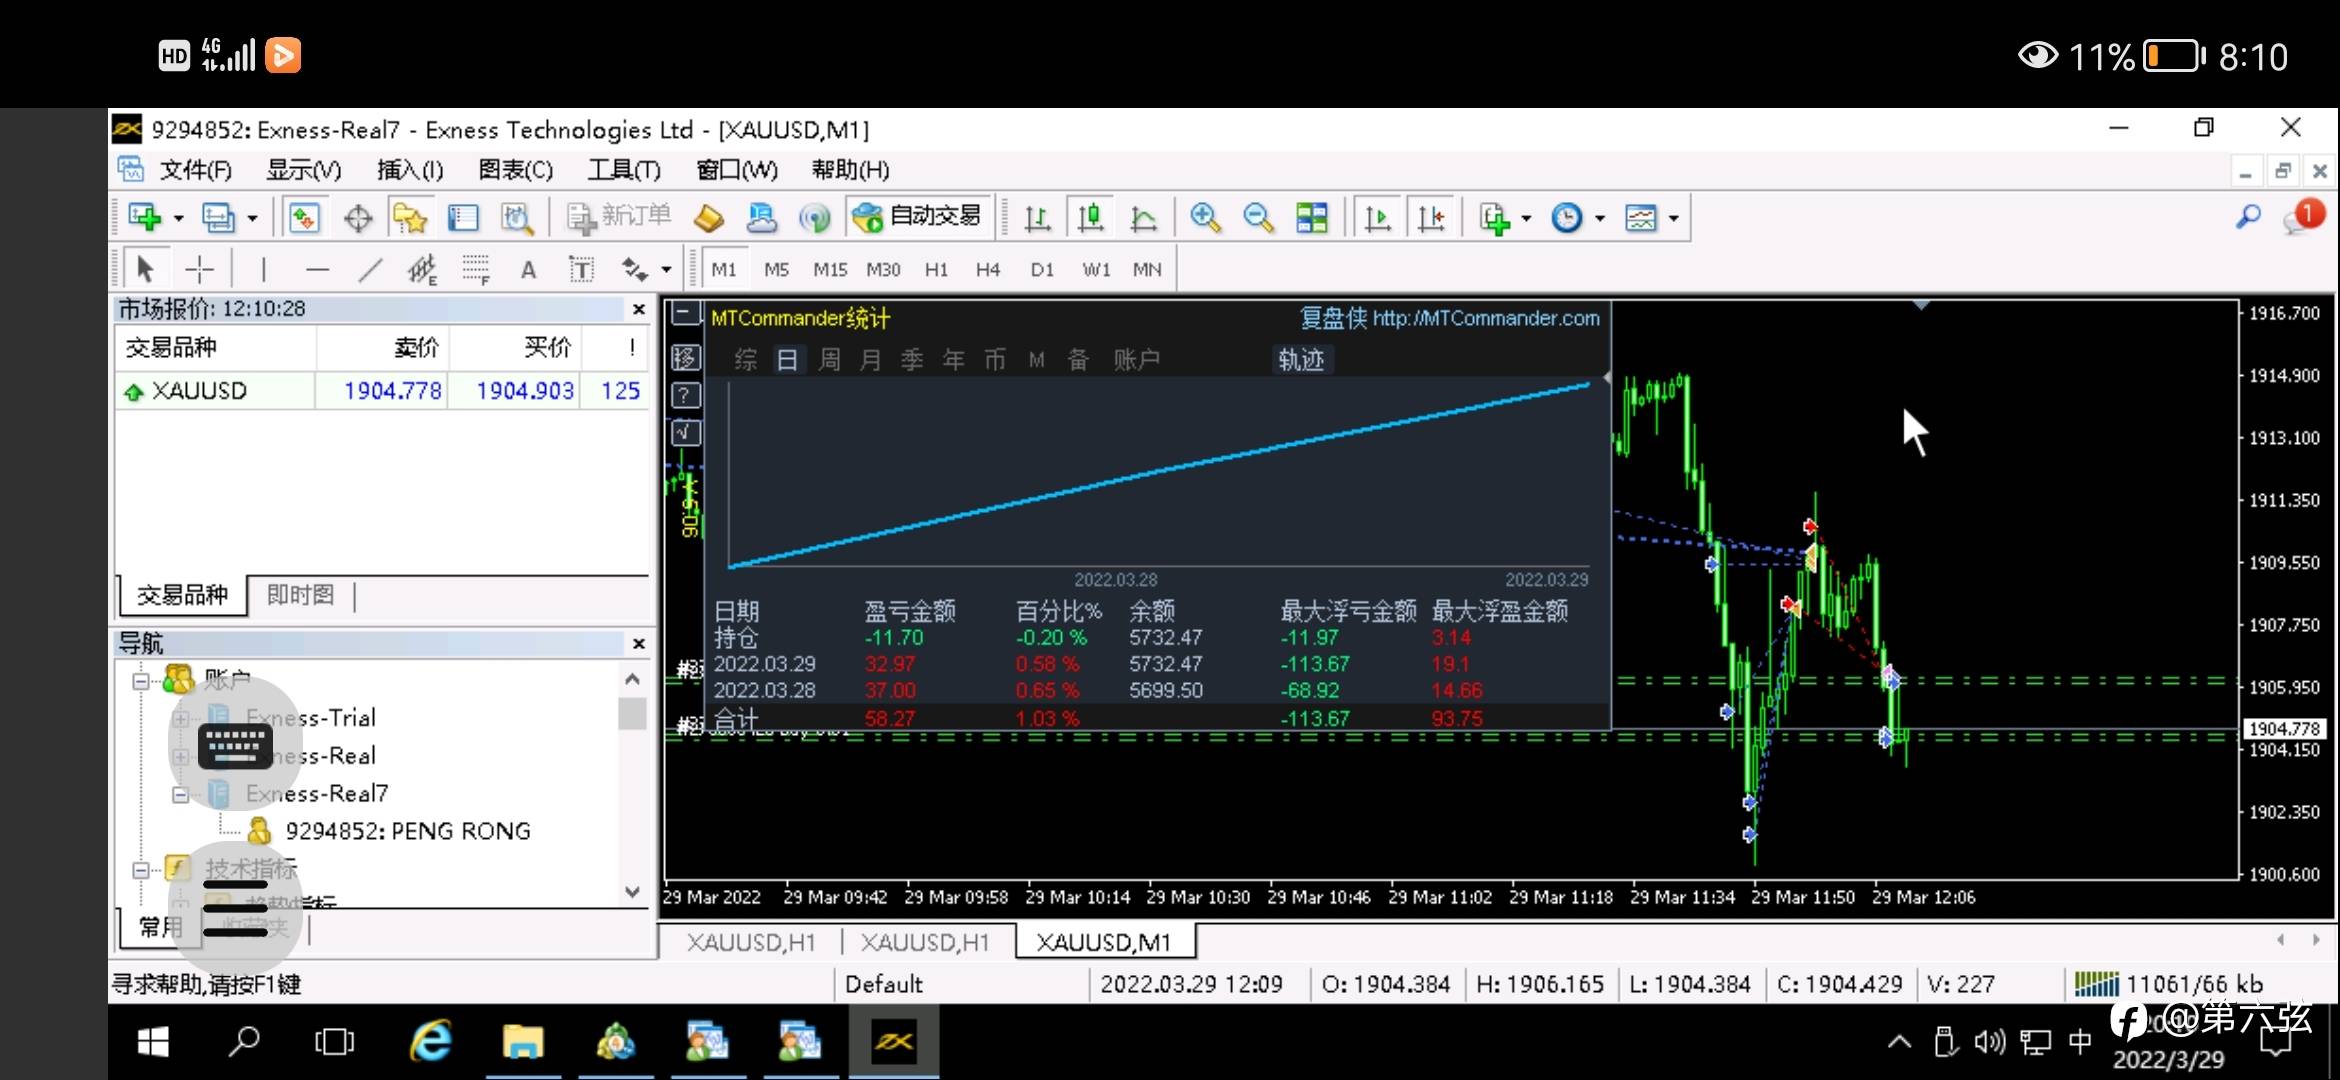Click the zoom out chart icon
The image size is (2340, 1080).
point(1258,217)
